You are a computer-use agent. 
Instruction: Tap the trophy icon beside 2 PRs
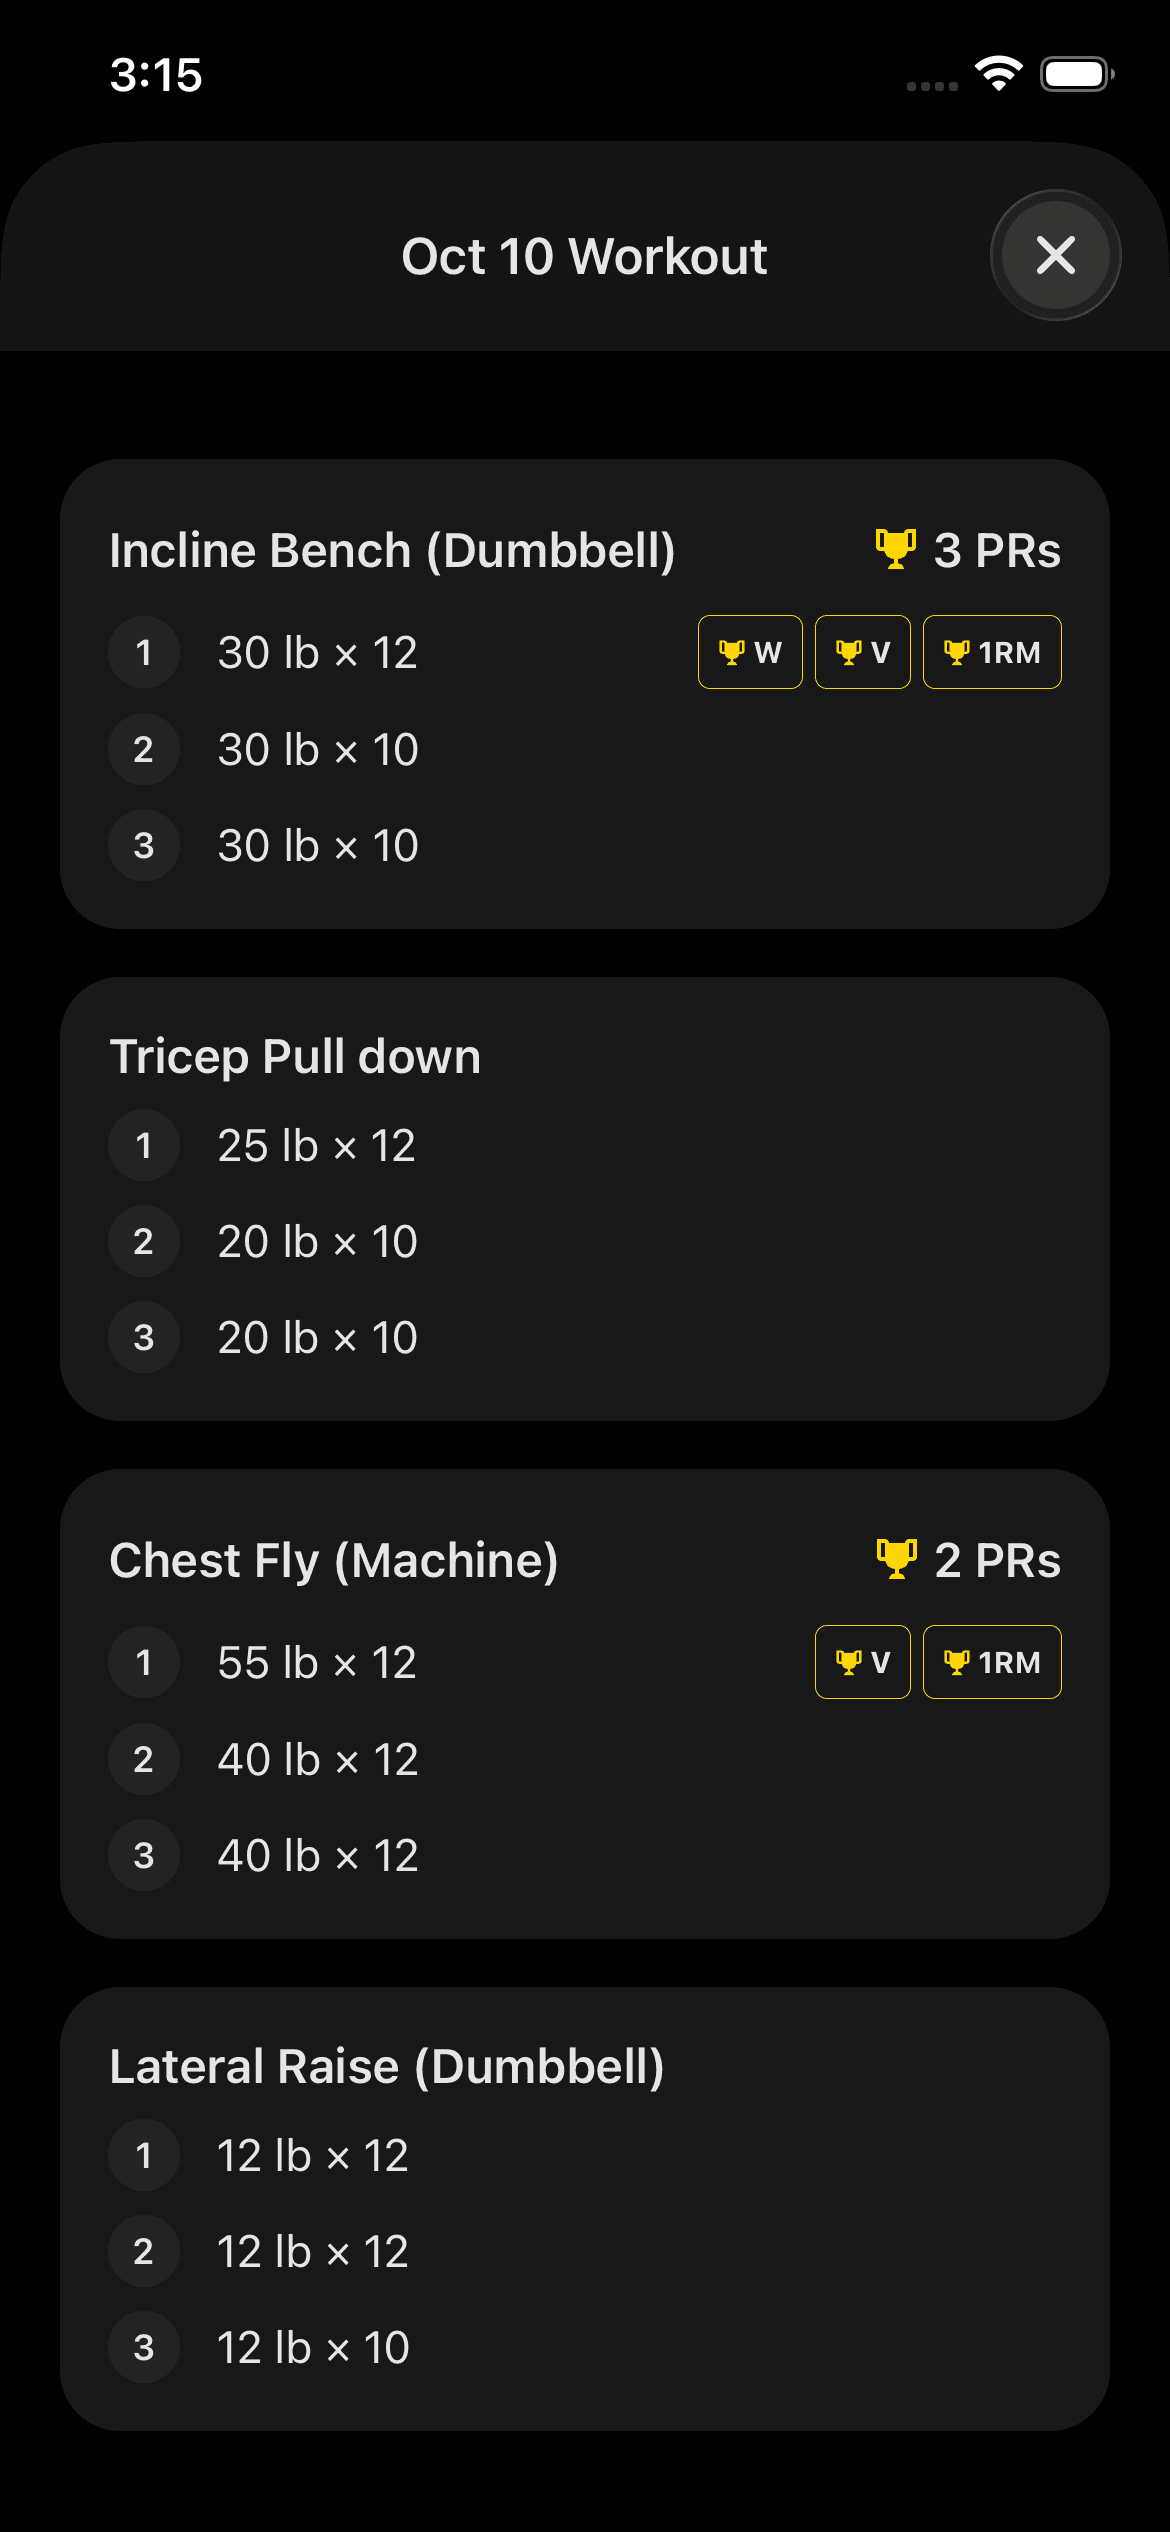896,1559
